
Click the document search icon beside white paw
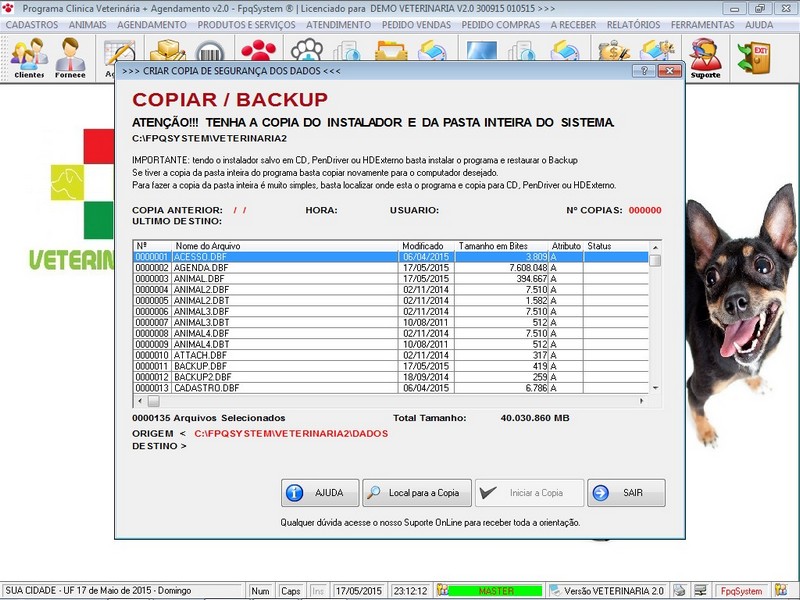coord(347,51)
